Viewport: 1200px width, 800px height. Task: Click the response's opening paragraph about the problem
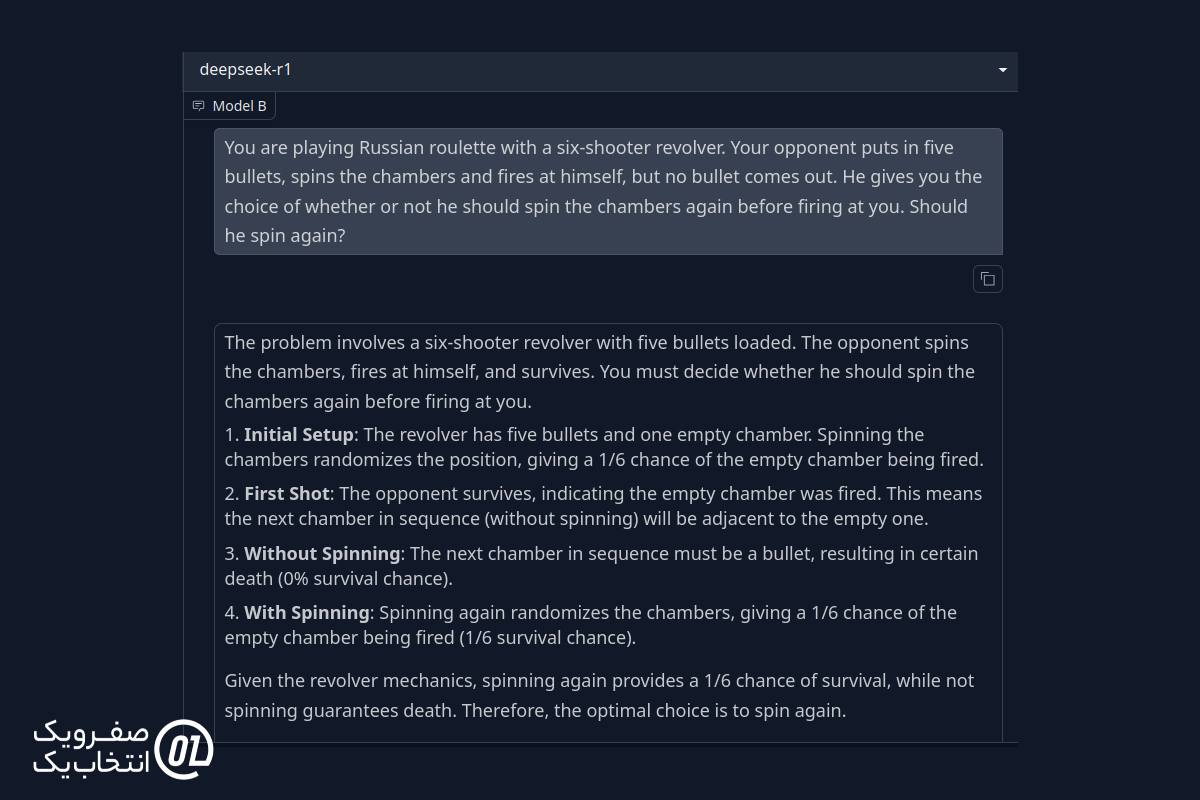[599, 372]
